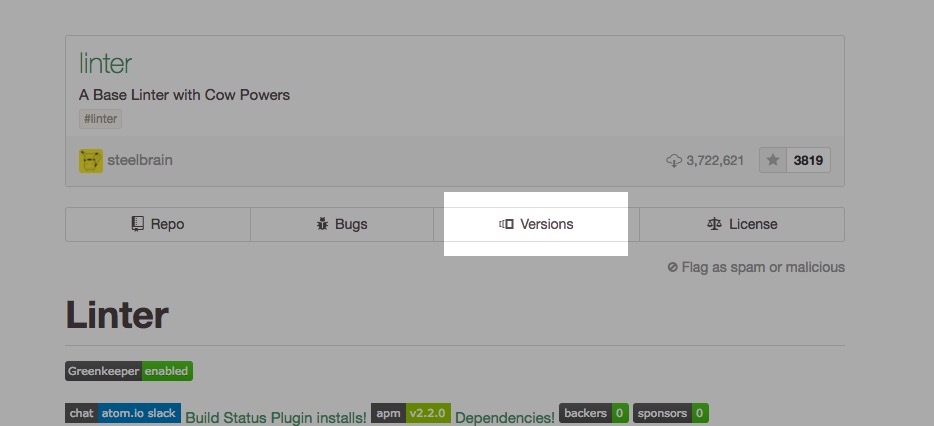Click the download cloud icon
The width and height of the screenshot is (934, 426).
[x=673, y=161]
